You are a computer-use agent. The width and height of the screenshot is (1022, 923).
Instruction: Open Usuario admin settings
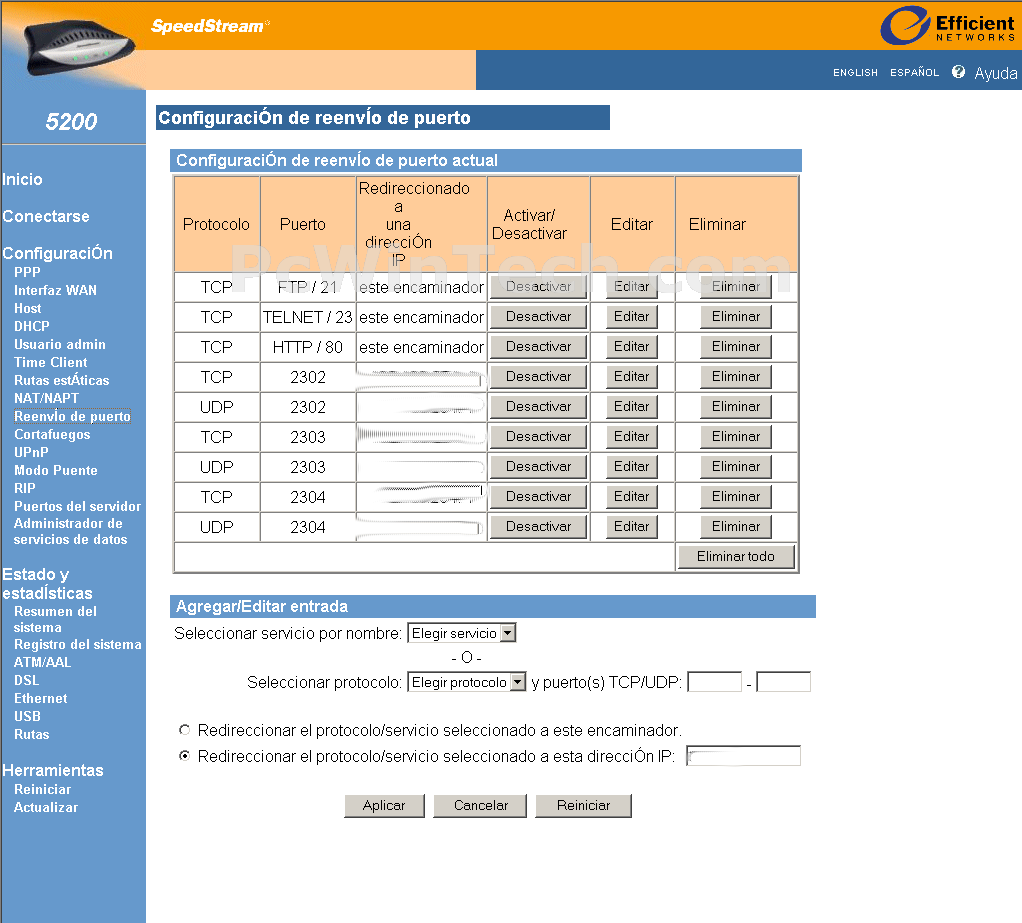60,344
